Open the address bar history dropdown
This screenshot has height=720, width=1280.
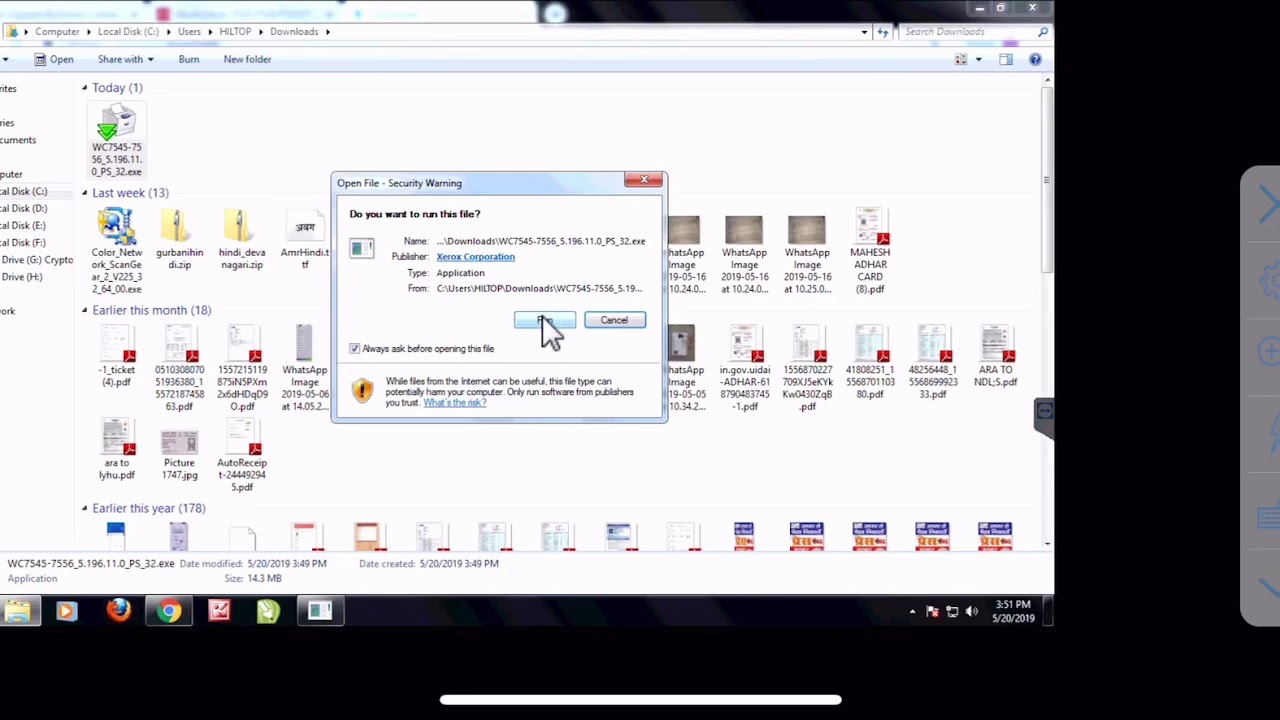865,32
